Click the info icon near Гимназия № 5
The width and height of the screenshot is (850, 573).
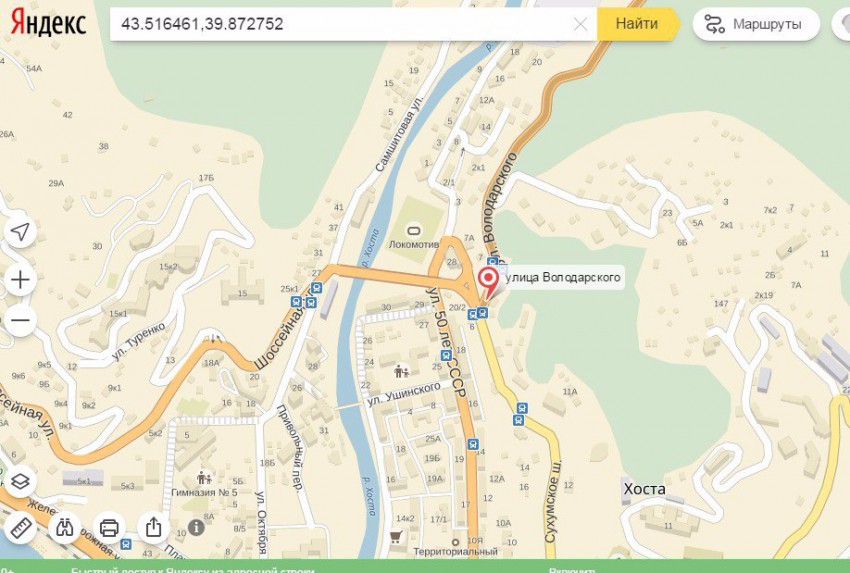(196, 526)
